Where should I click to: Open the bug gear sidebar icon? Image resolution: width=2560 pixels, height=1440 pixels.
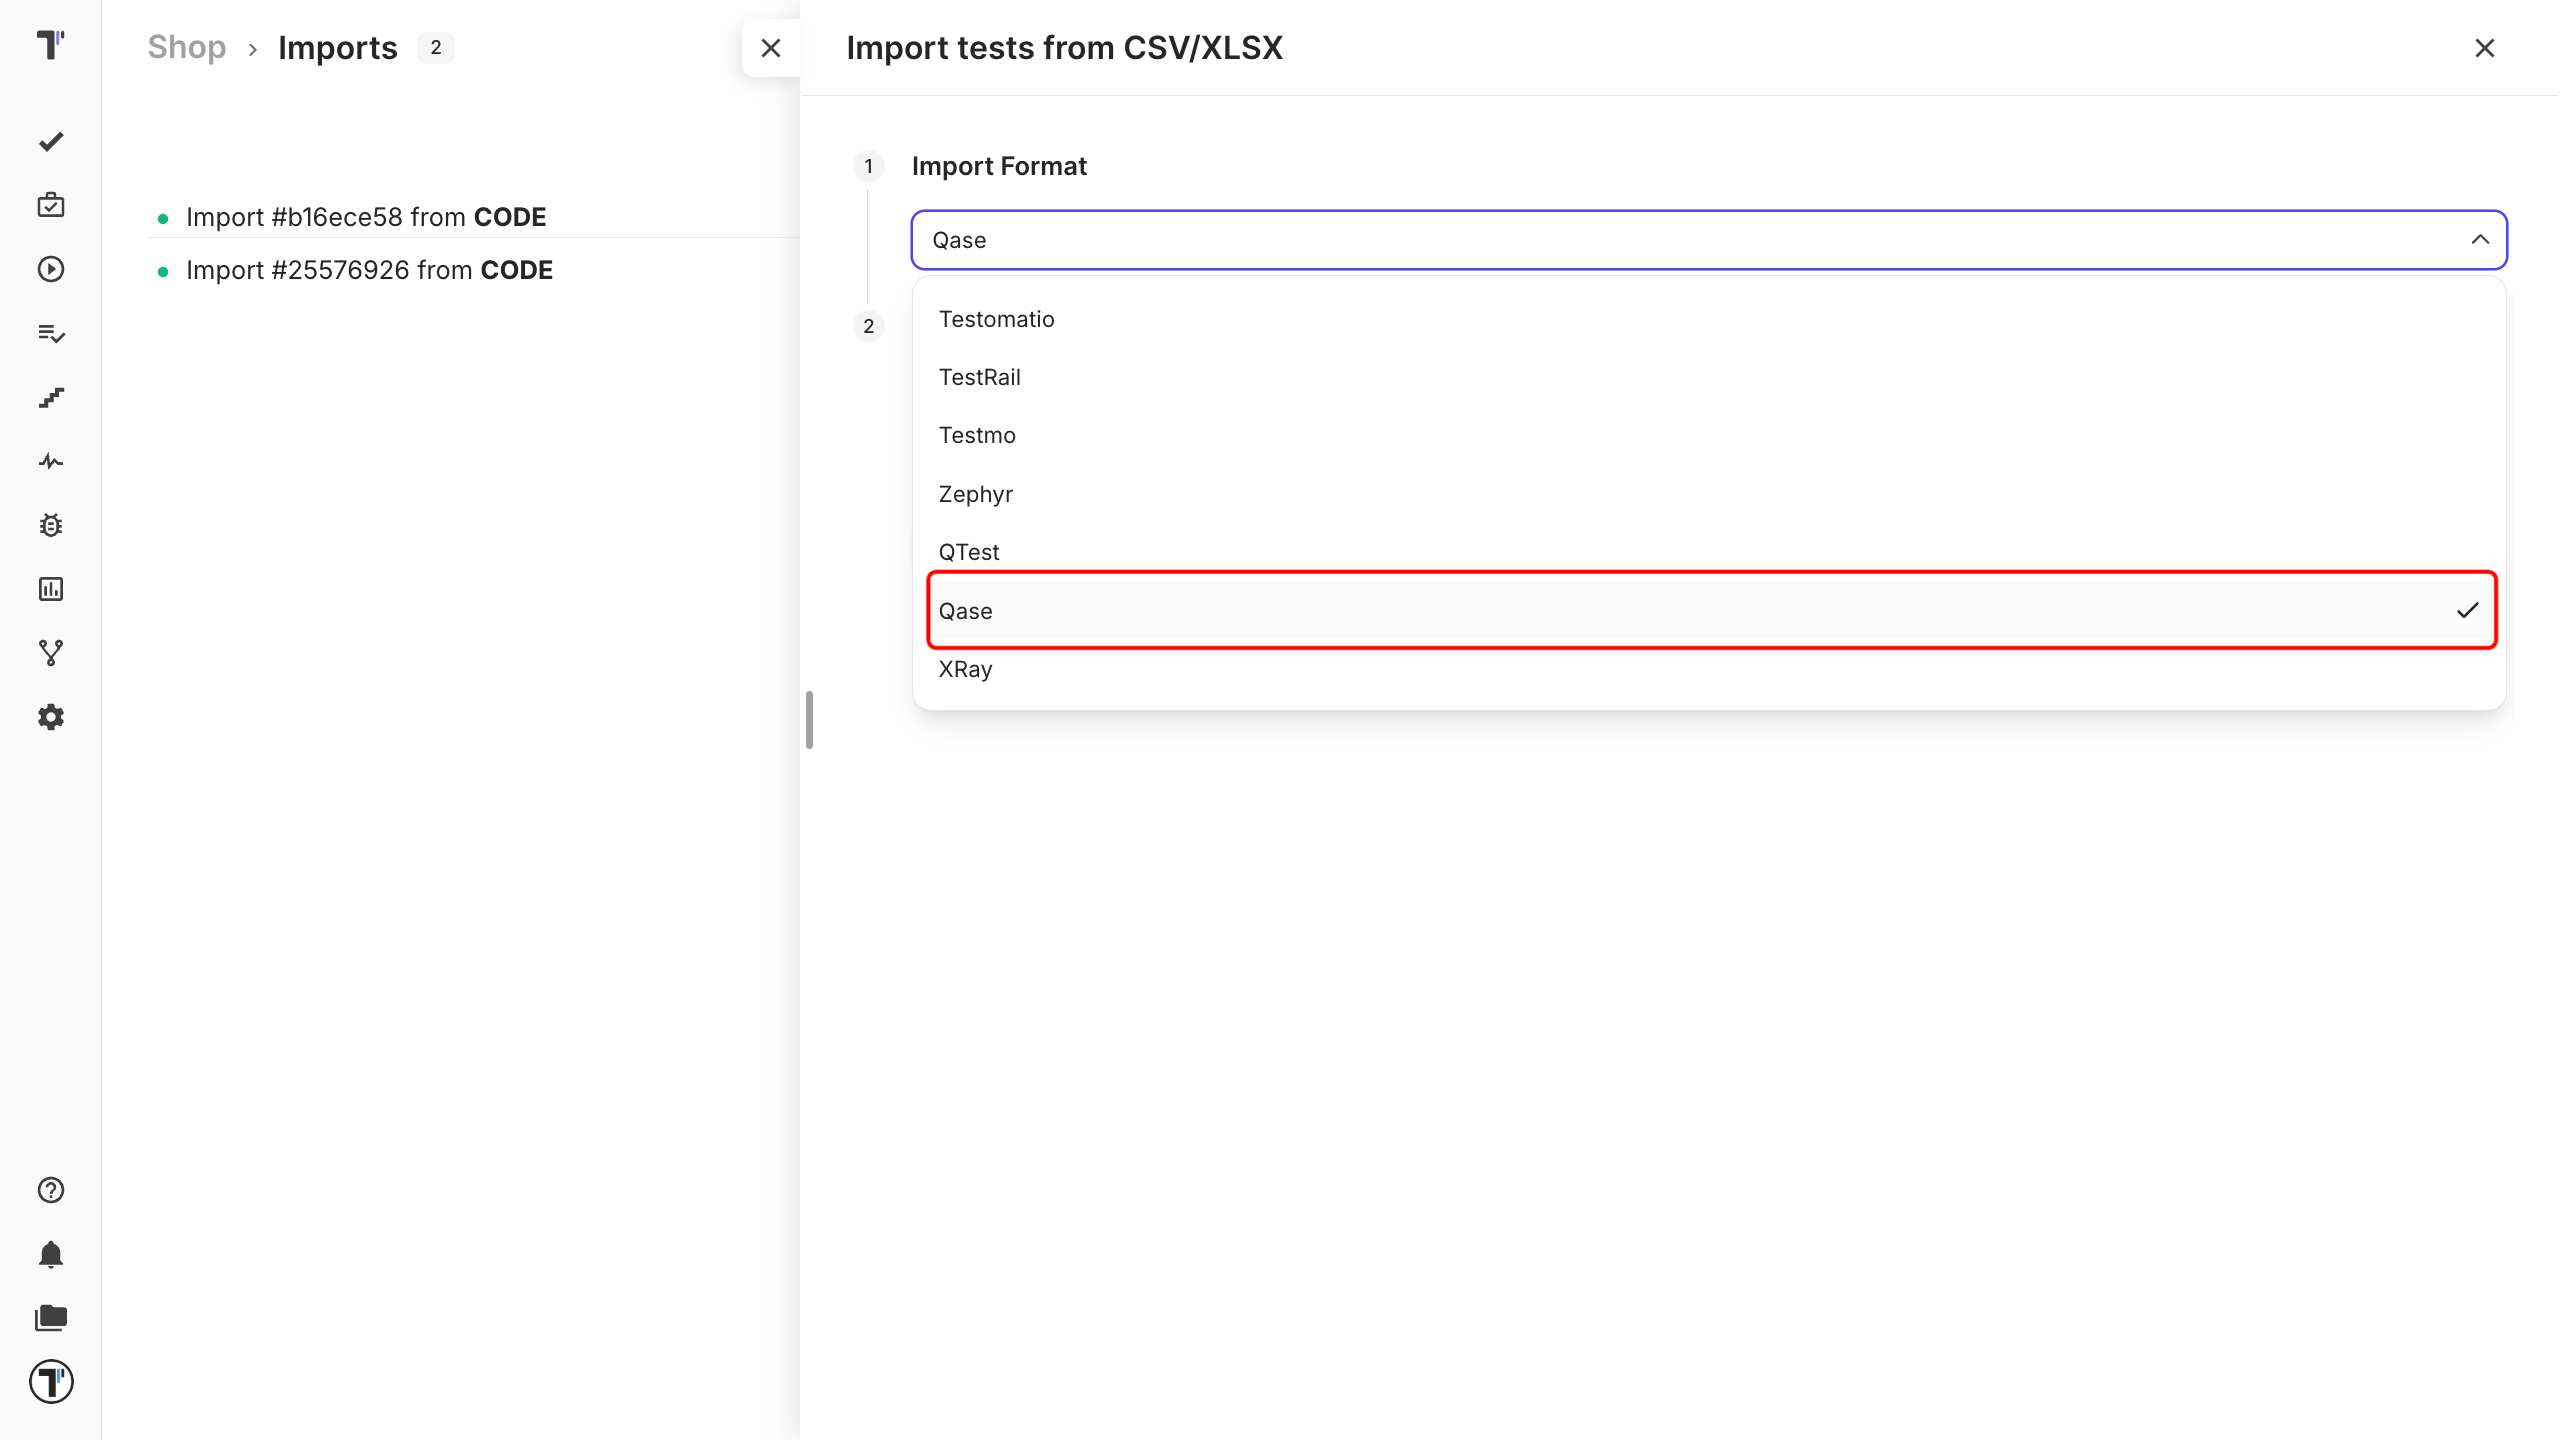pyautogui.click(x=51, y=525)
